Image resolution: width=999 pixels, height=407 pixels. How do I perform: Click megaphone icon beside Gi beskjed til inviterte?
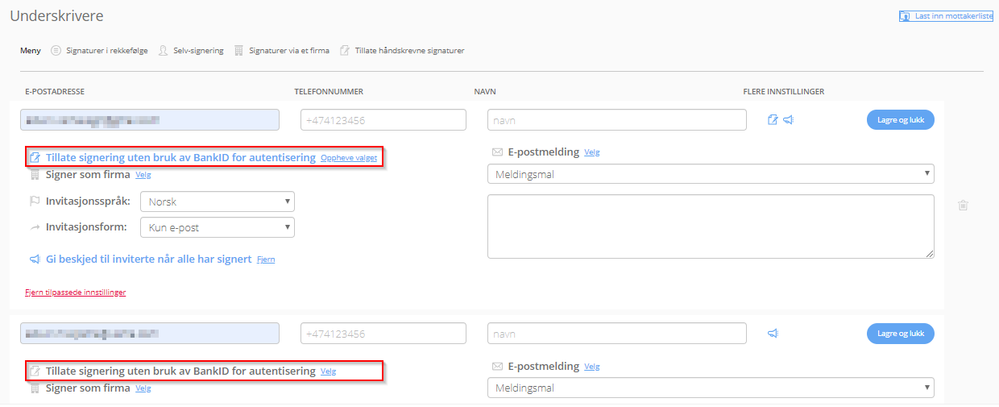[x=34, y=259]
